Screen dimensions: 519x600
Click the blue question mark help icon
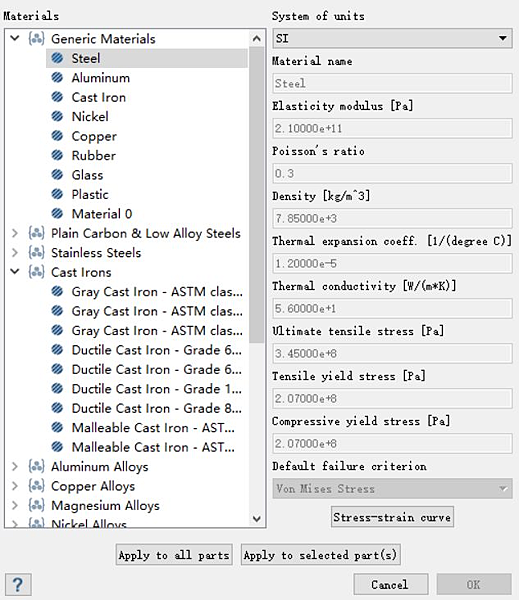pyautogui.click(x=18, y=584)
